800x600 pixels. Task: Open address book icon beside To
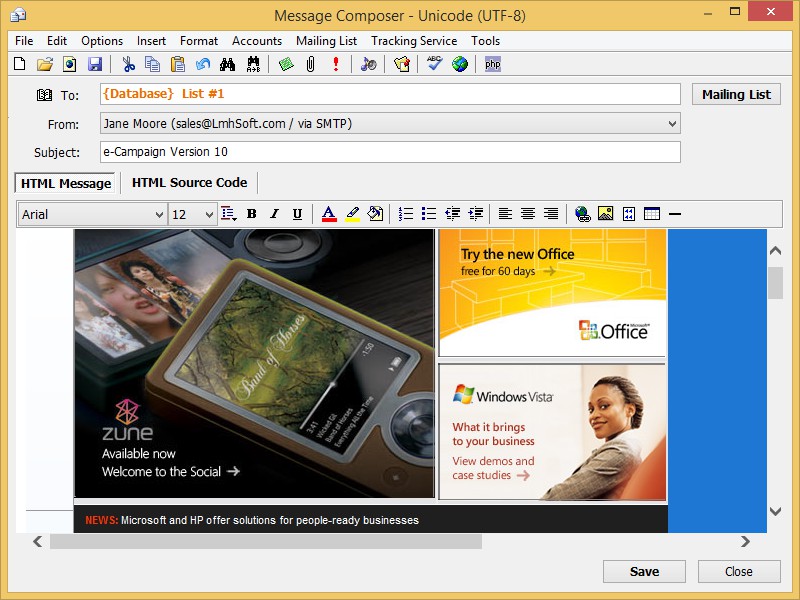(x=44, y=95)
